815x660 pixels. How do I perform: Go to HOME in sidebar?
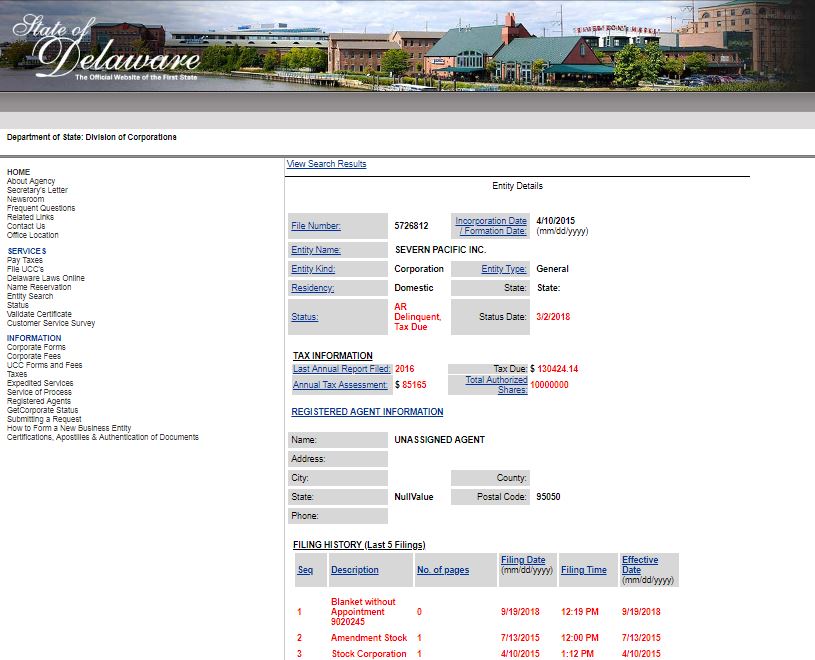[18, 172]
